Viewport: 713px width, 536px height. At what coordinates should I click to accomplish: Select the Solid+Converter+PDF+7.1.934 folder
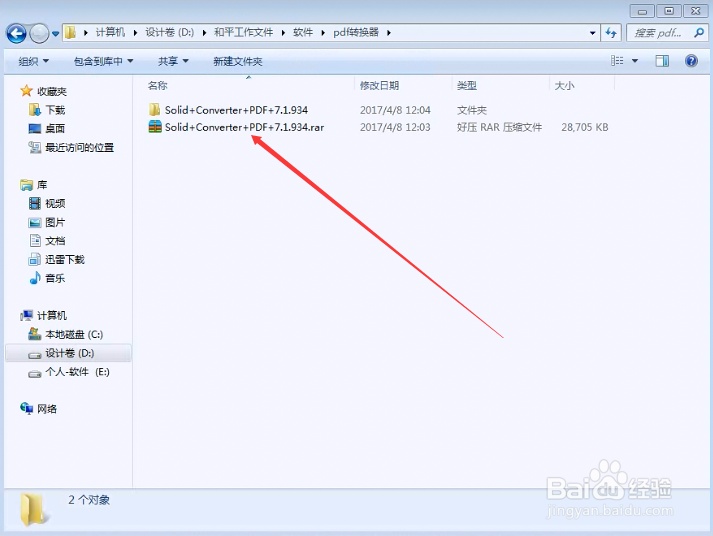(x=236, y=110)
